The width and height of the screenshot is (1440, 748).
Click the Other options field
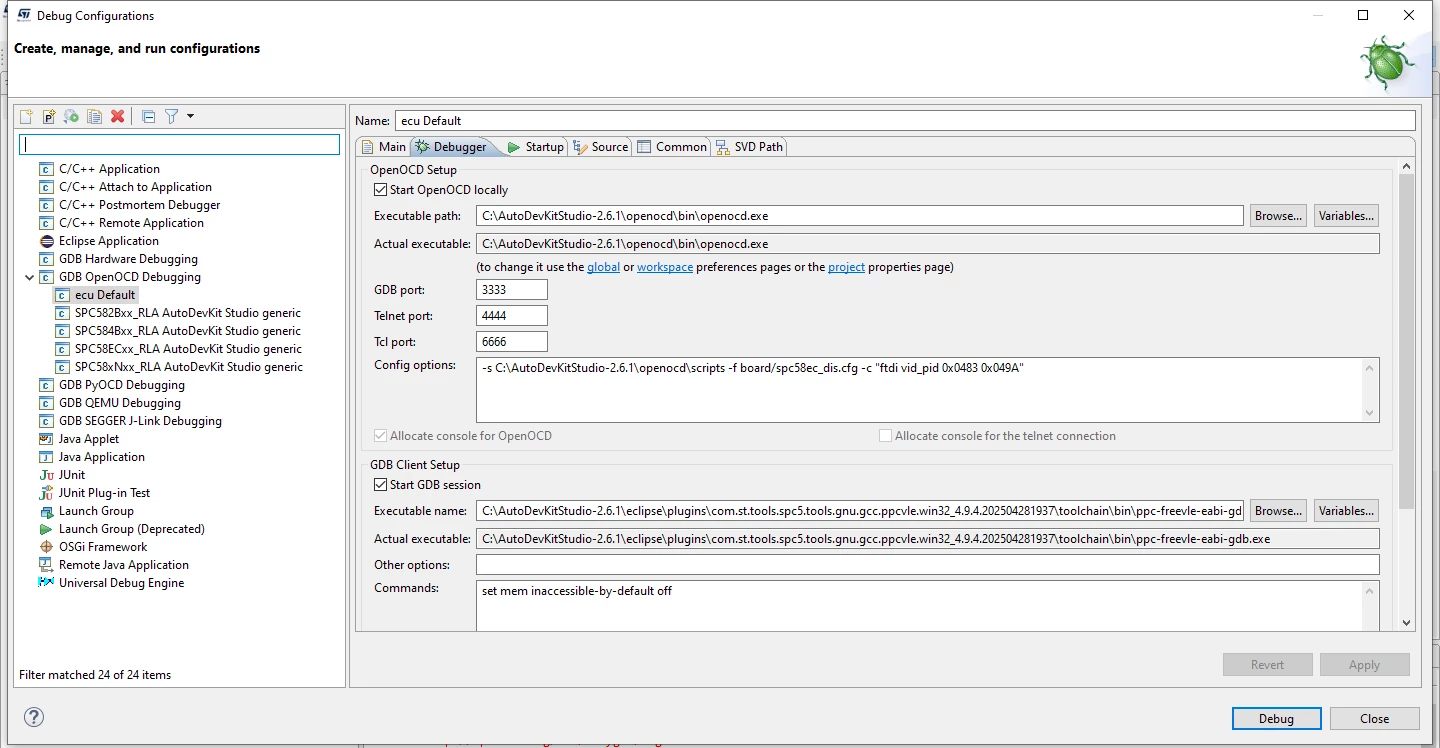(x=928, y=565)
